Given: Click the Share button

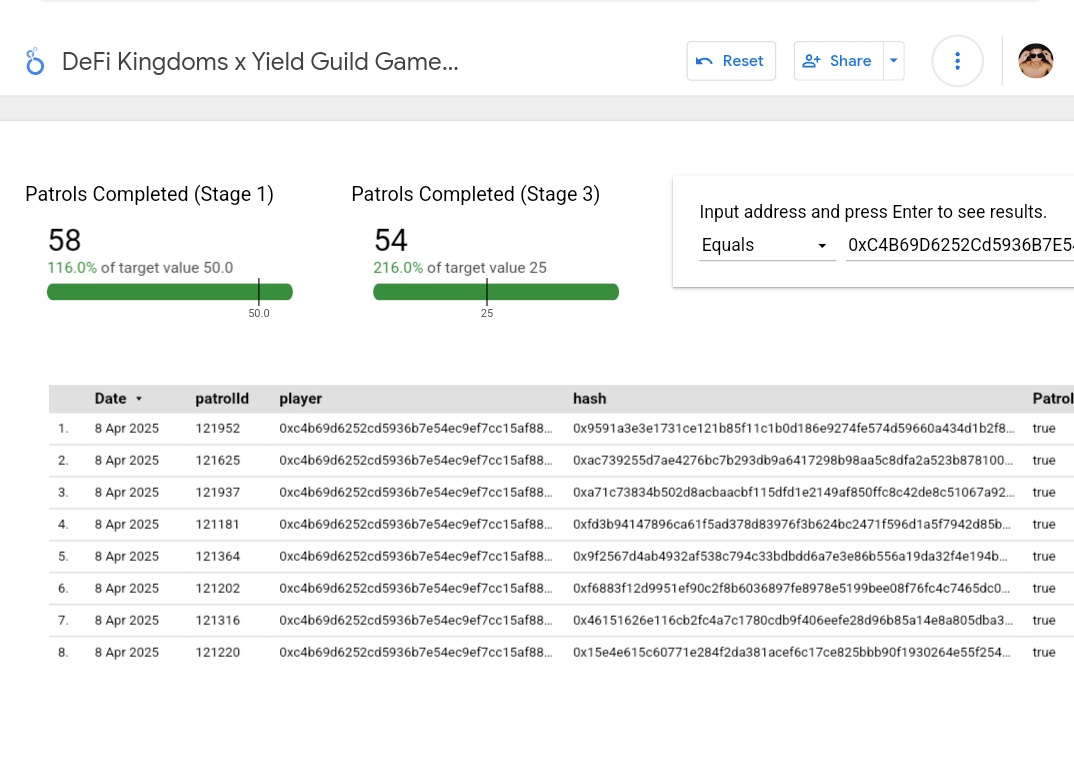Looking at the screenshot, I should click(x=838, y=61).
